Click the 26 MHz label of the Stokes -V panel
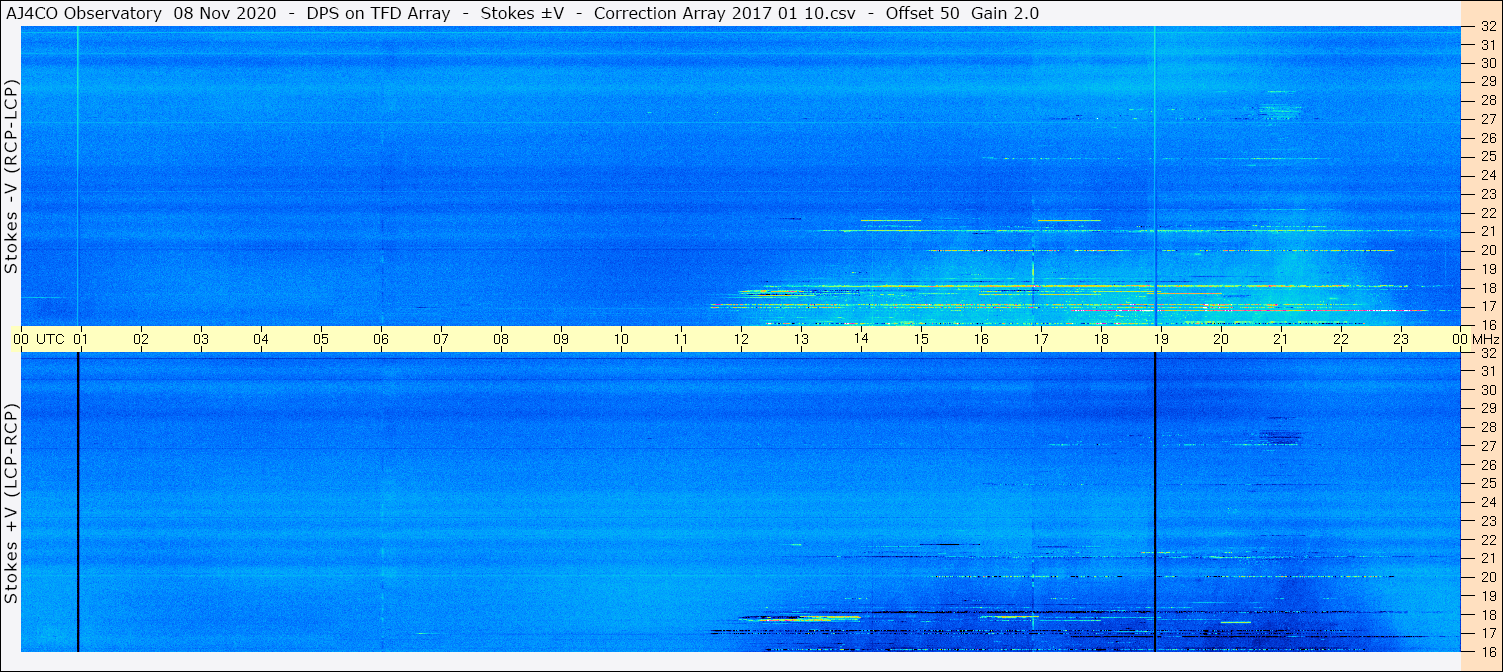The height and width of the screenshot is (672, 1503). [x=1487, y=137]
